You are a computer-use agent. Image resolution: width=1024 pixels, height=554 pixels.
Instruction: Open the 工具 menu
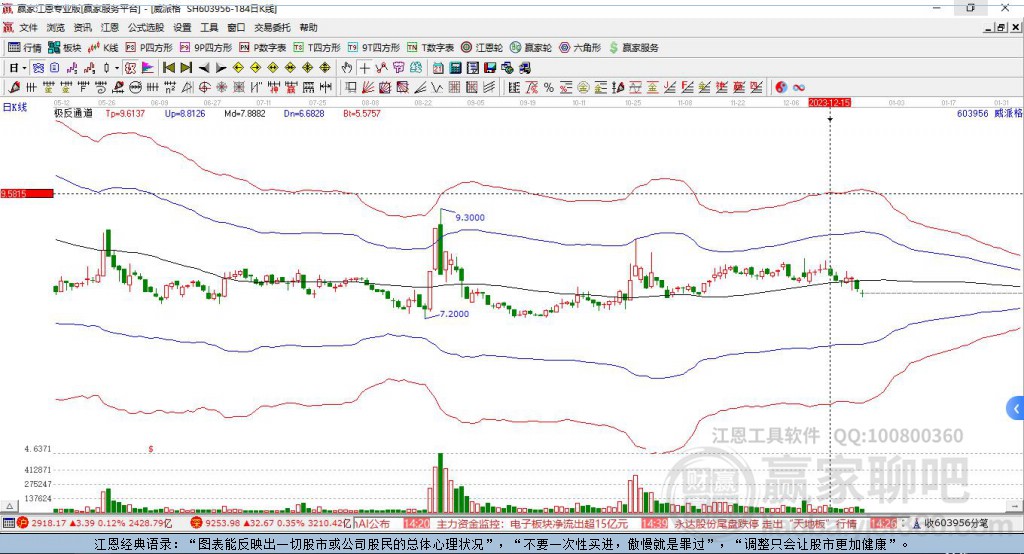click(x=209, y=27)
